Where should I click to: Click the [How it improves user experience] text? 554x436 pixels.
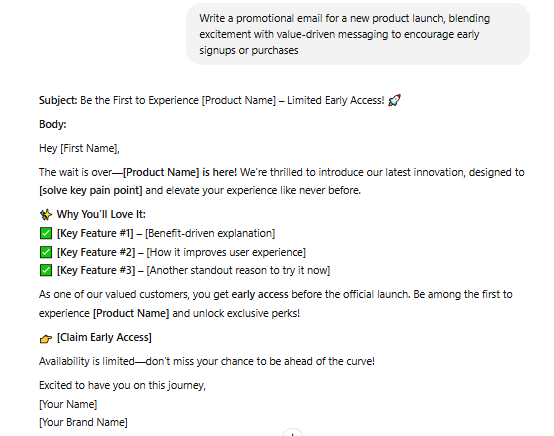tap(226, 252)
